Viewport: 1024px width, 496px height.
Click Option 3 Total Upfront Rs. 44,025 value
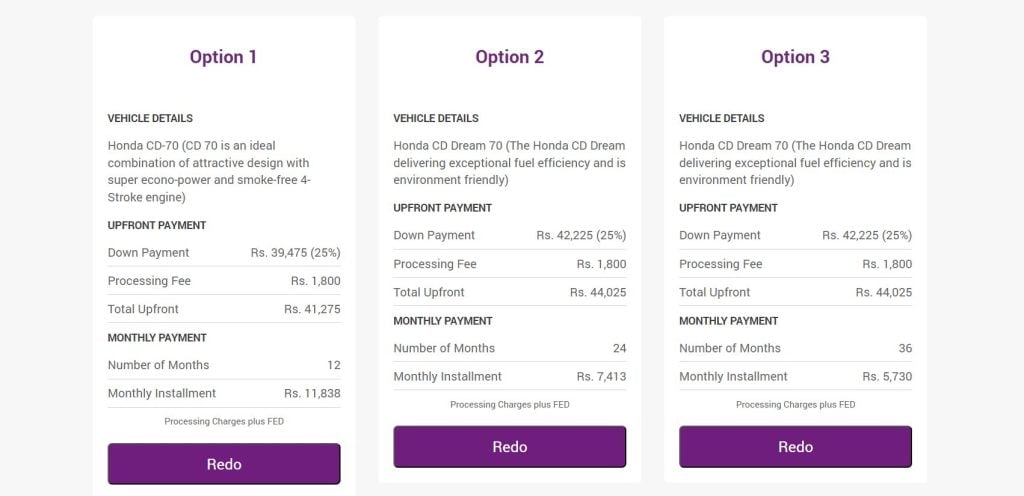click(884, 292)
